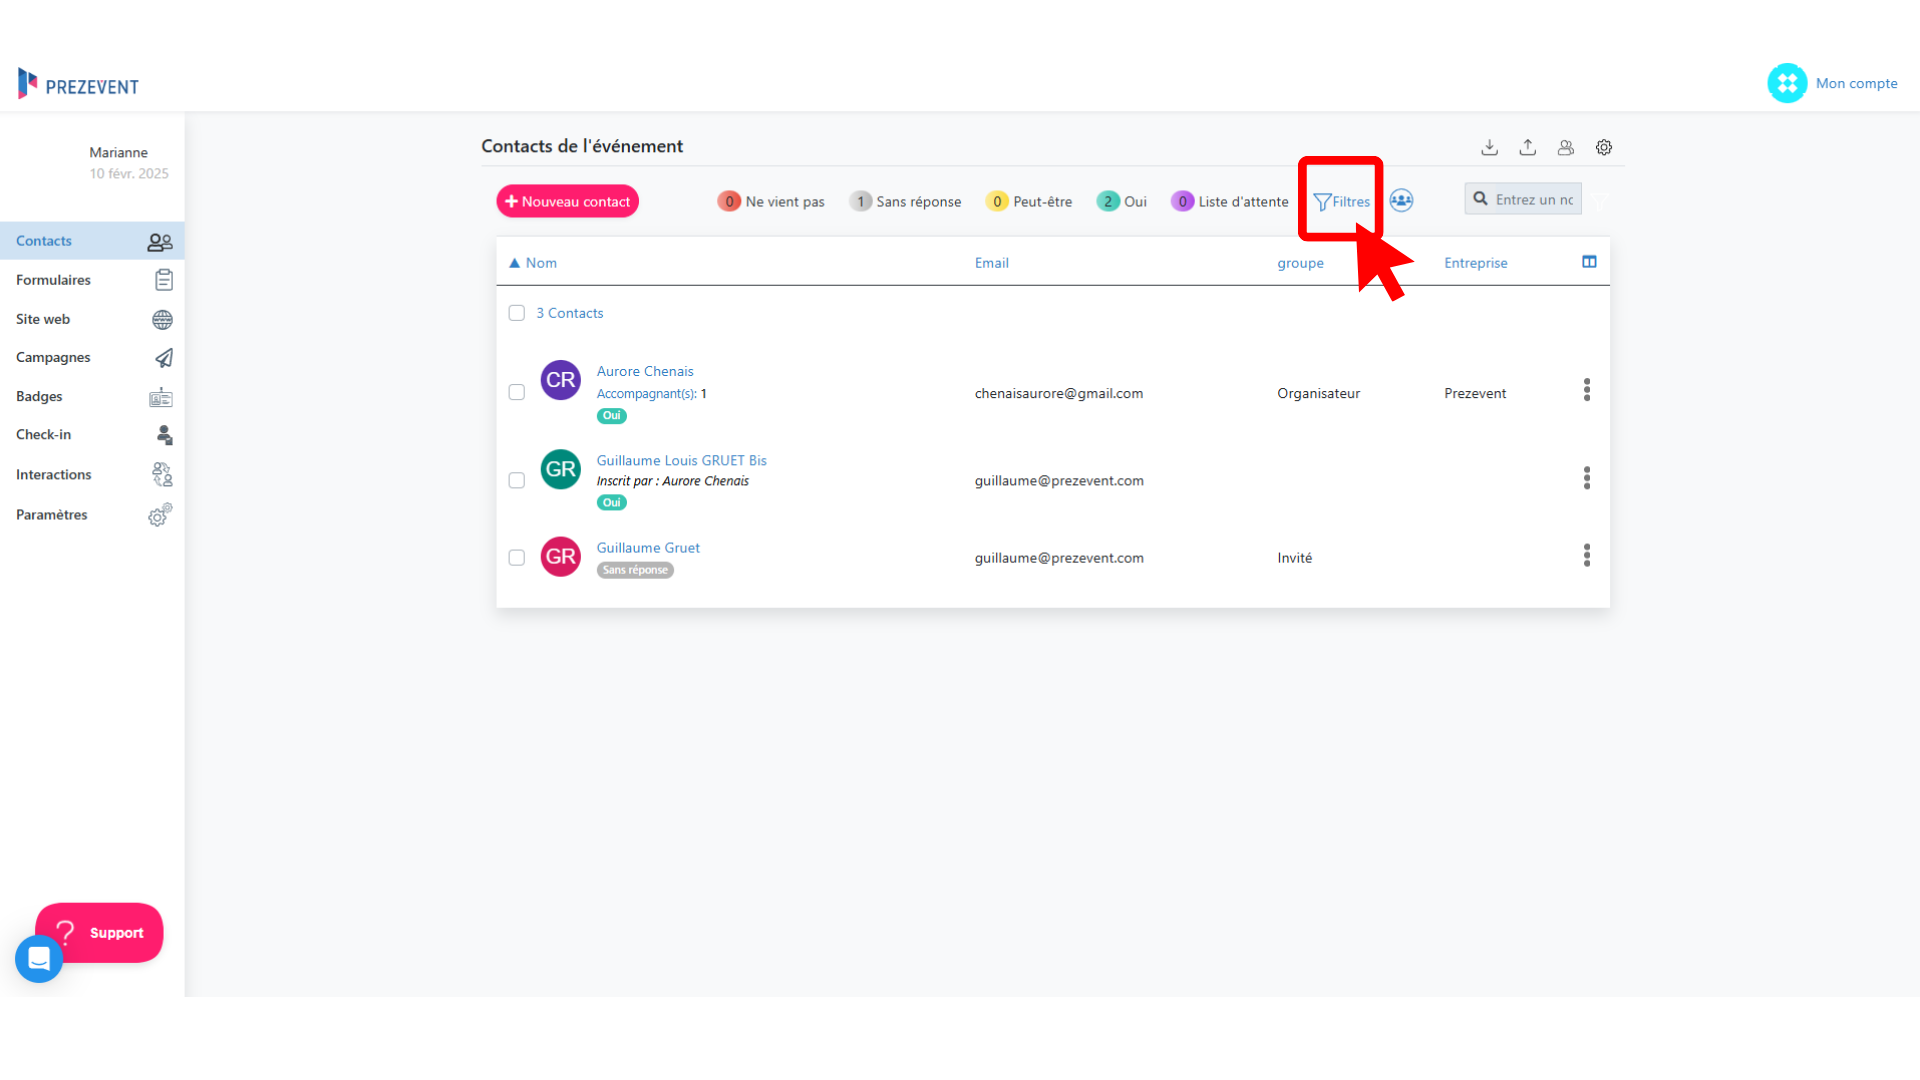This screenshot has width=1920, height=1080.
Task: Filter by the Oui status badge
Action: 1121,201
